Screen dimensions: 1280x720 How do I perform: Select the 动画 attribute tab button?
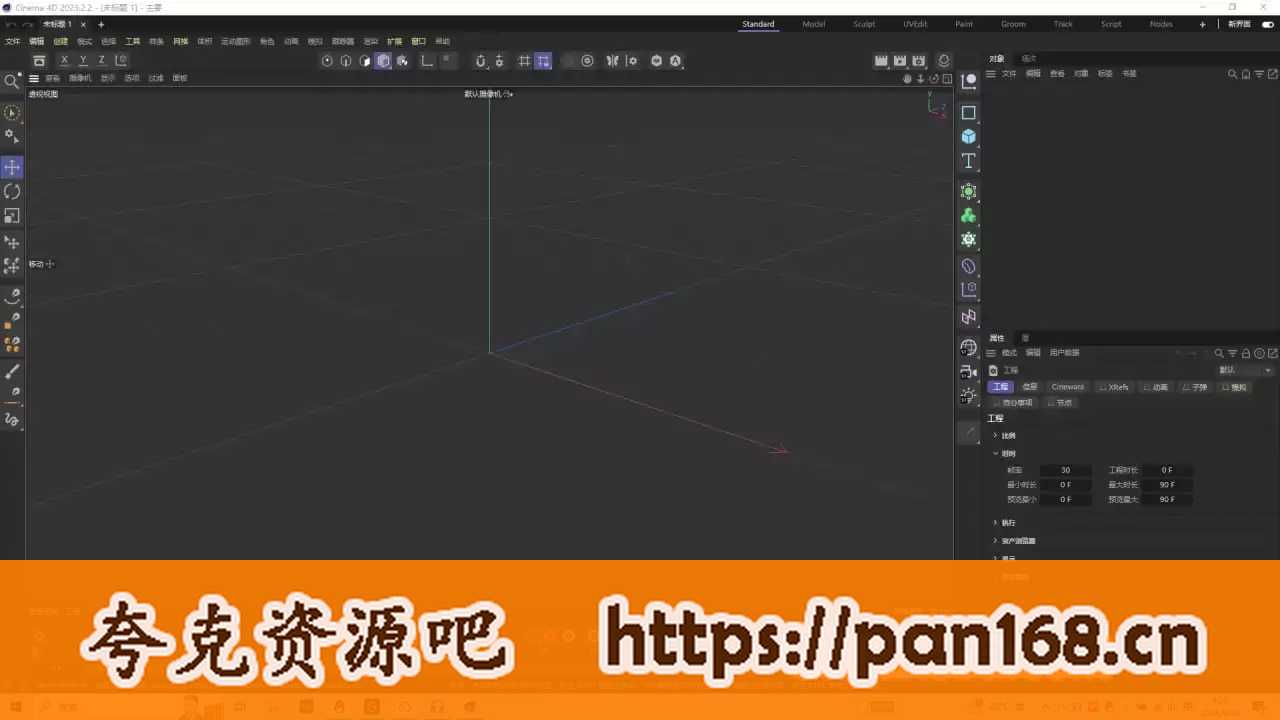(x=1155, y=387)
